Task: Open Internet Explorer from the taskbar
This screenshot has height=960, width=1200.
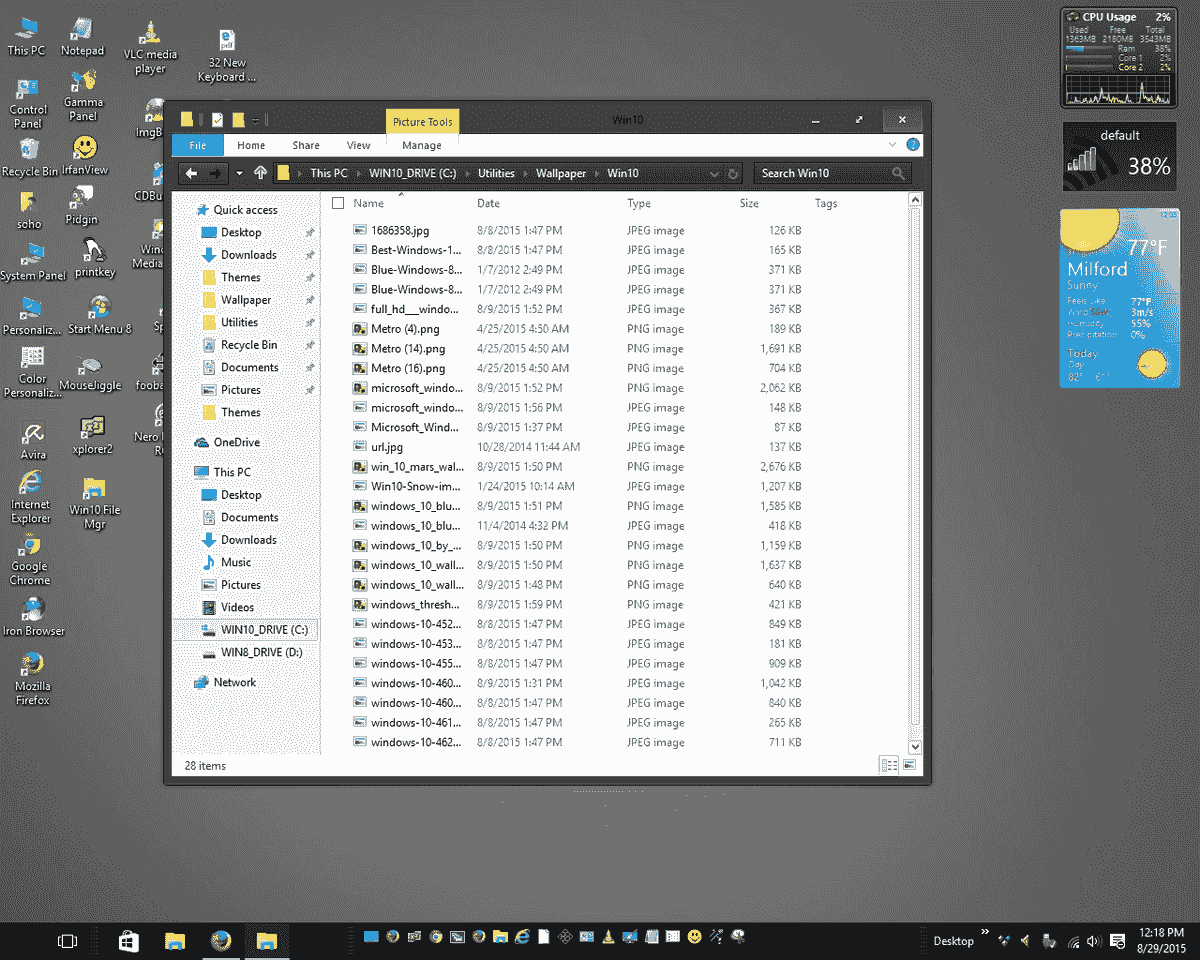Action: (524, 937)
